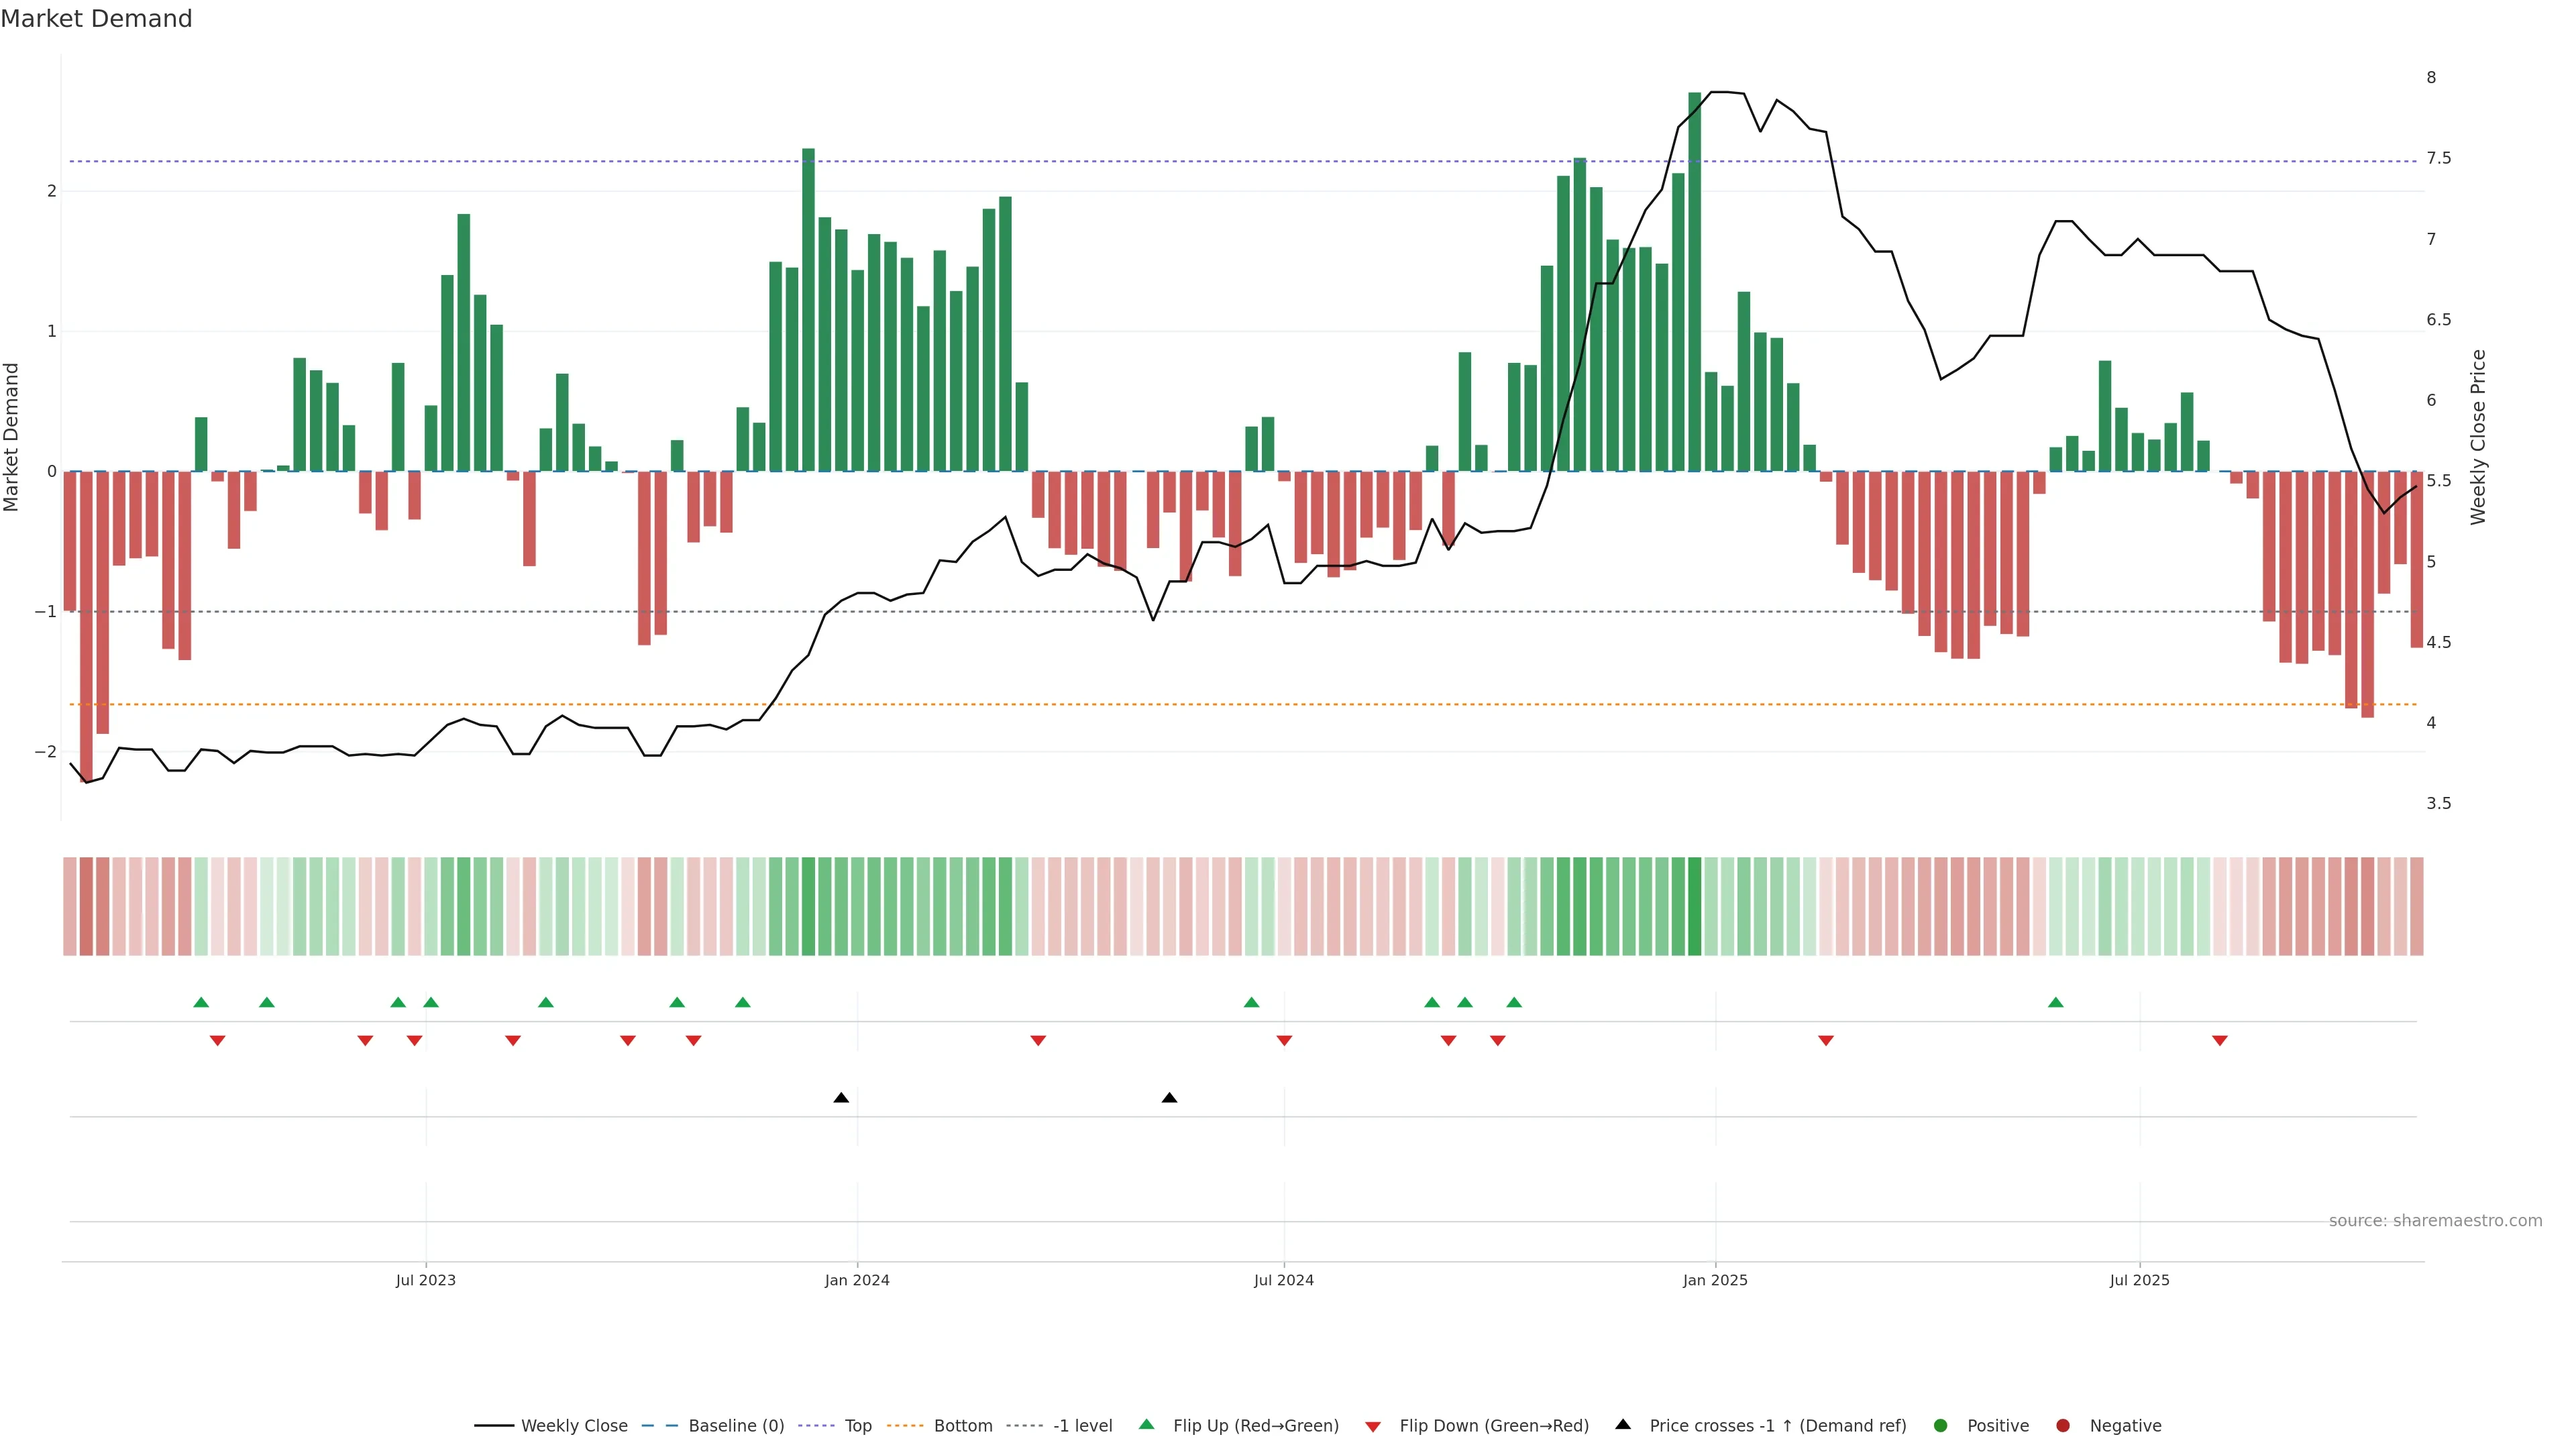This screenshot has height=1449, width=2576.
Task: Click green Flip Up legend triangle icon
Action: click(x=1147, y=1425)
